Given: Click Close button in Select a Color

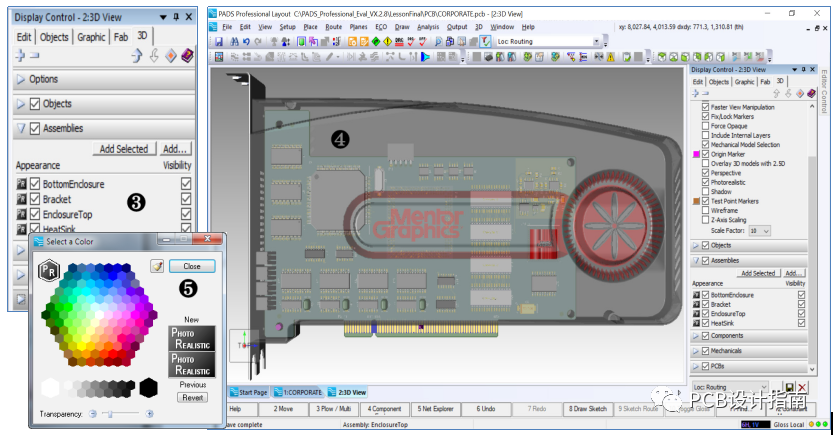Looking at the screenshot, I should [192, 266].
